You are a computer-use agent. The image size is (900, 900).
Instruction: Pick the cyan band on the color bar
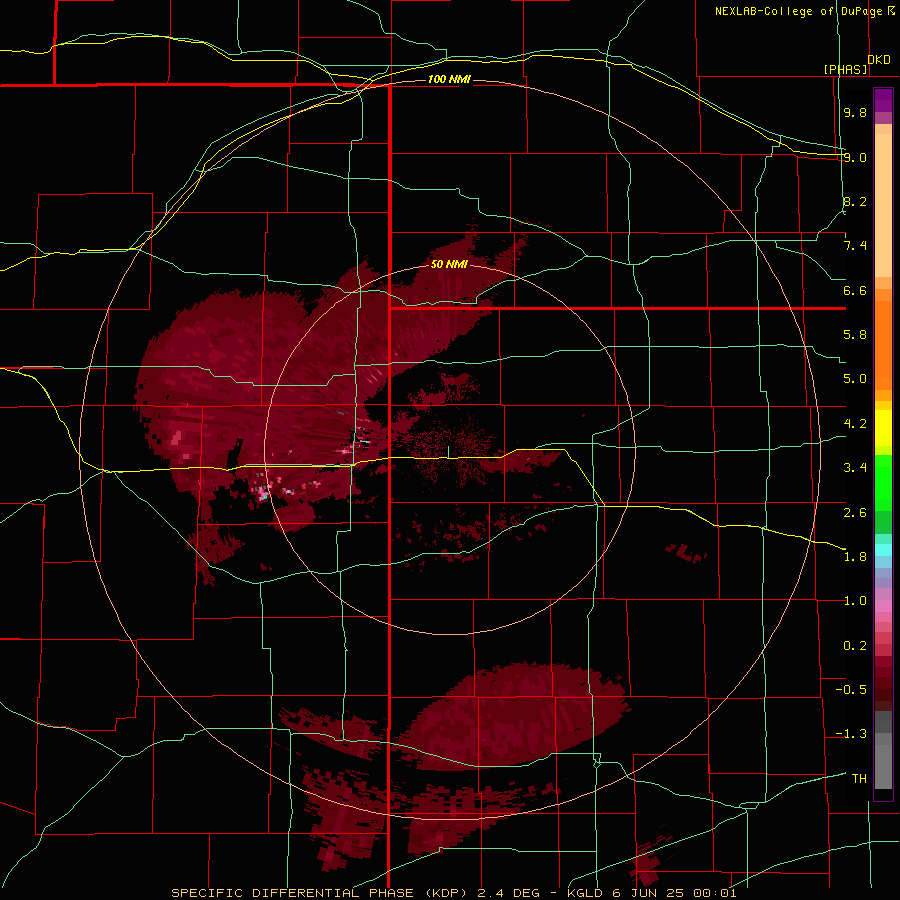pyautogui.click(x=883, y=550)
